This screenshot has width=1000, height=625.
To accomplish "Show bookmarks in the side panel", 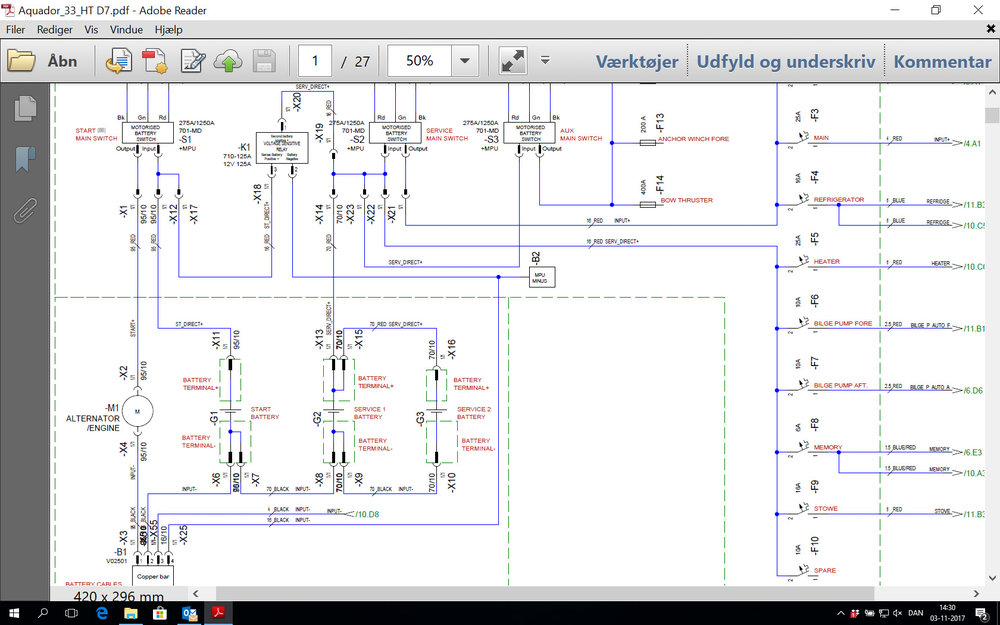I will click(x=25, y=159).
